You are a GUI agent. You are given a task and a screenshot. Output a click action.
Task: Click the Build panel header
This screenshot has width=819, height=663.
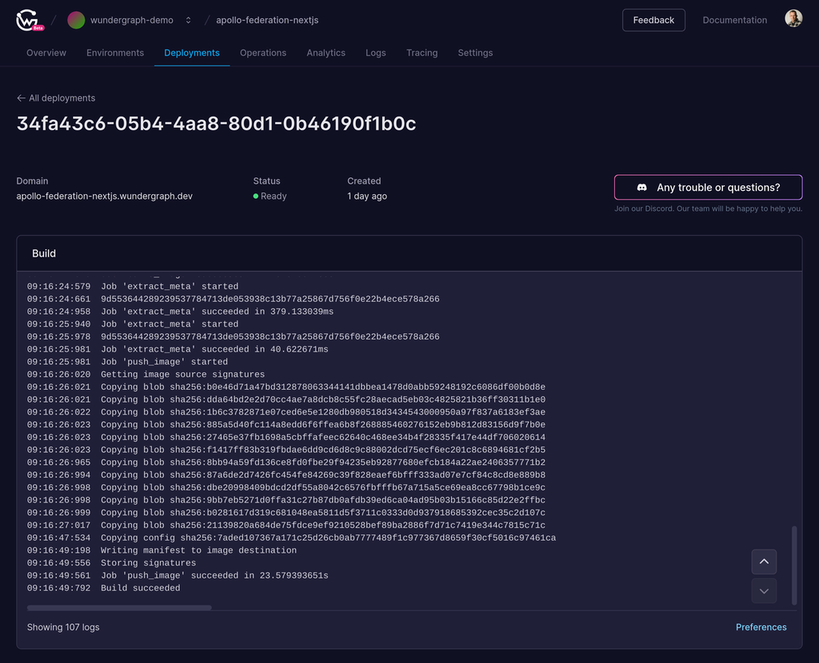(409, 253)
